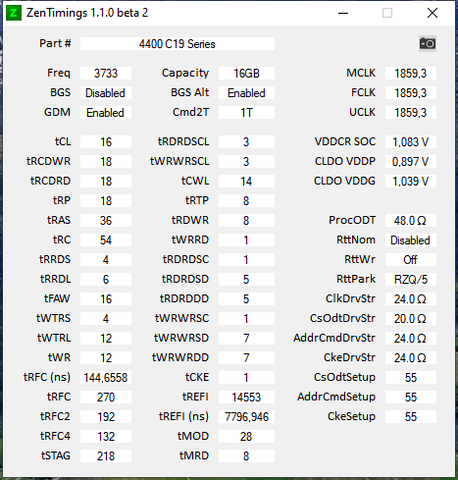
Task: Click the Freq value 3733
Action: [x=106, y=73]
